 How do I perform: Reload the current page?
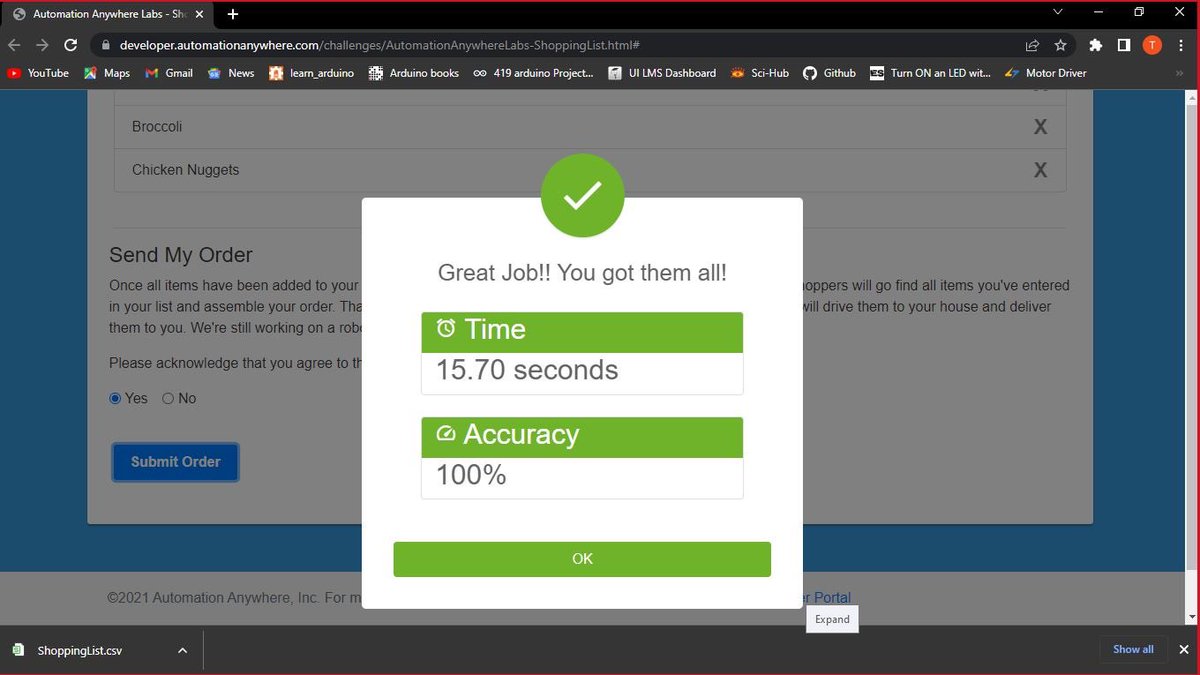click(70, 45)
